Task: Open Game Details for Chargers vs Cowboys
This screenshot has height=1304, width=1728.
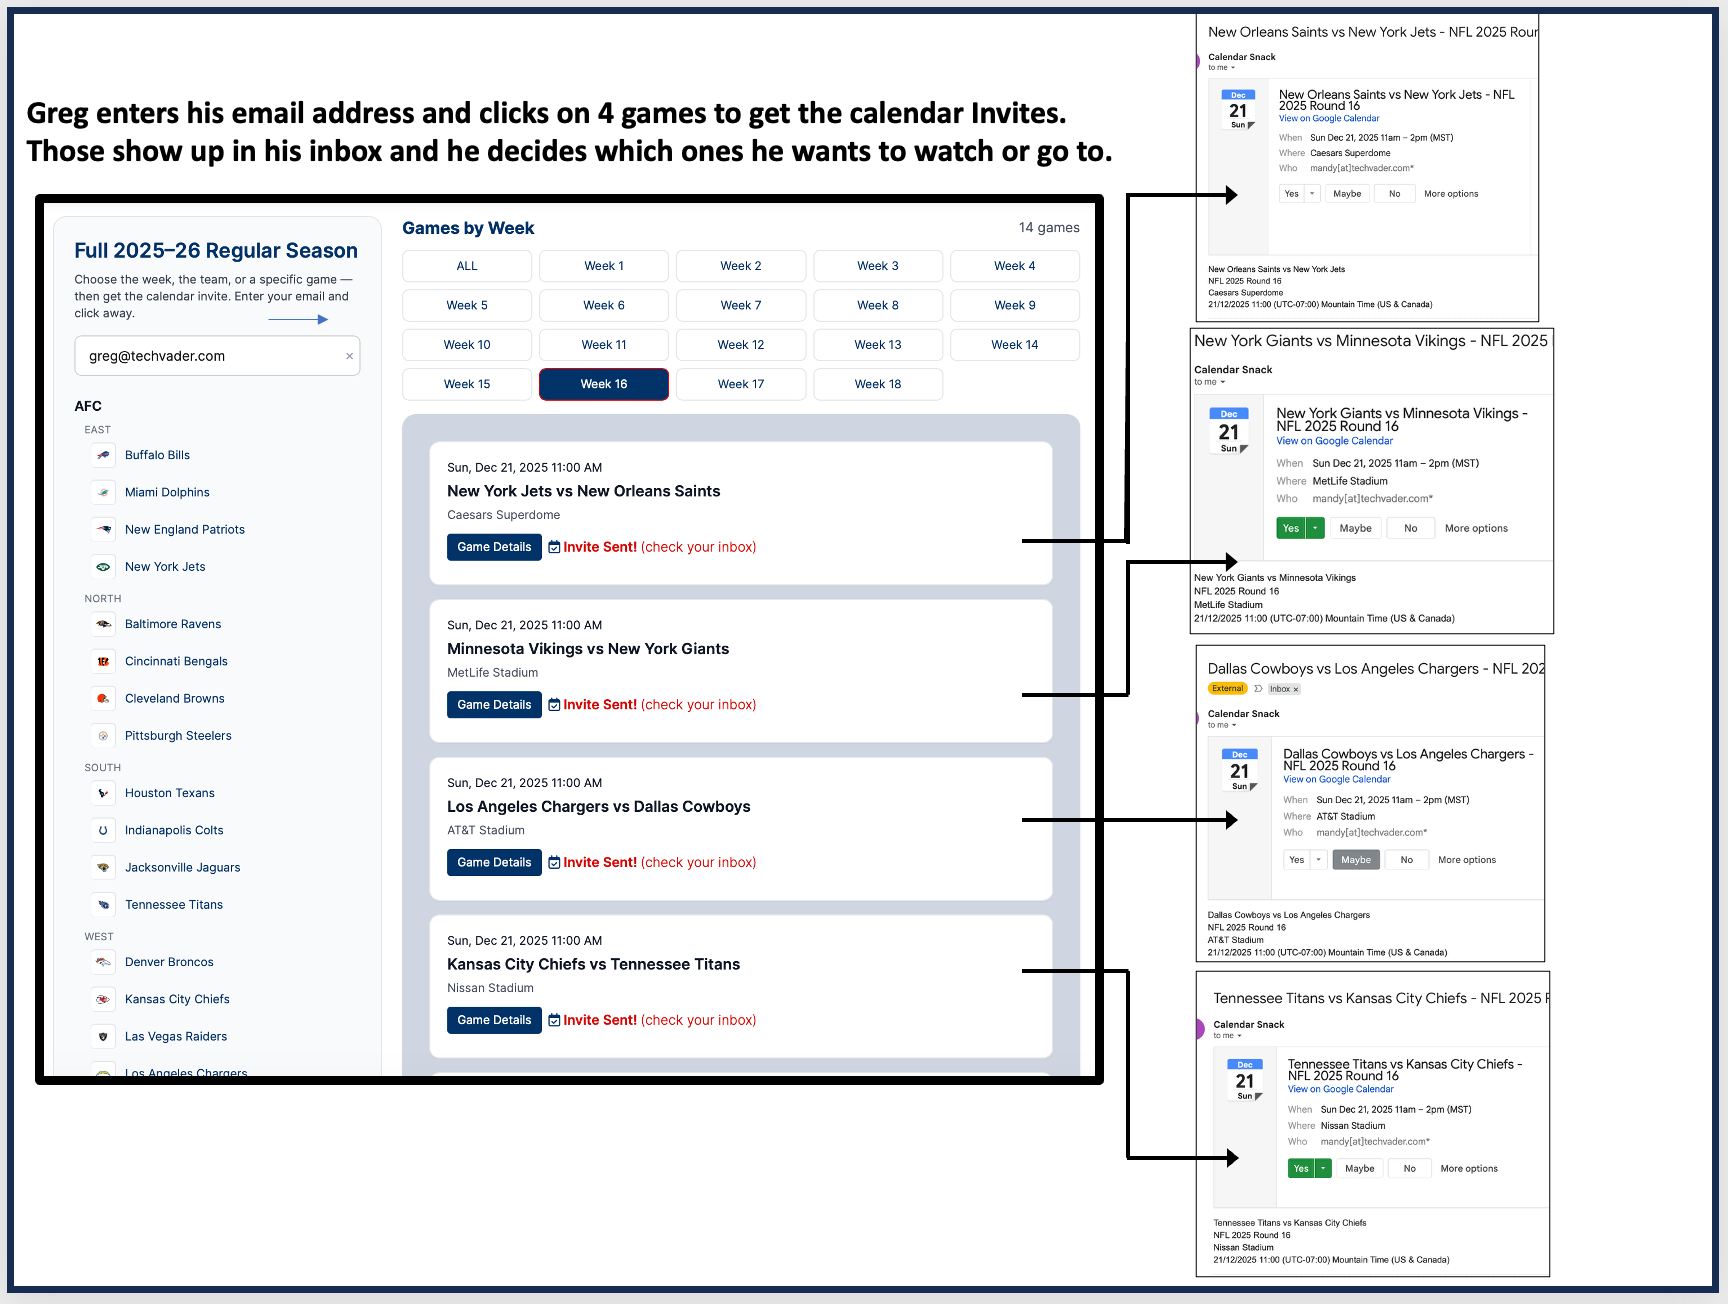Action: tap(494, 862)
